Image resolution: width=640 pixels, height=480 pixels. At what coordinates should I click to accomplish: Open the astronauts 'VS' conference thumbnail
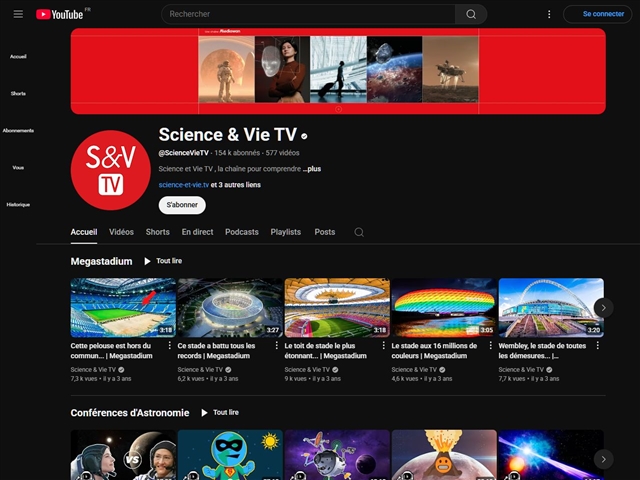pos(123,455)
